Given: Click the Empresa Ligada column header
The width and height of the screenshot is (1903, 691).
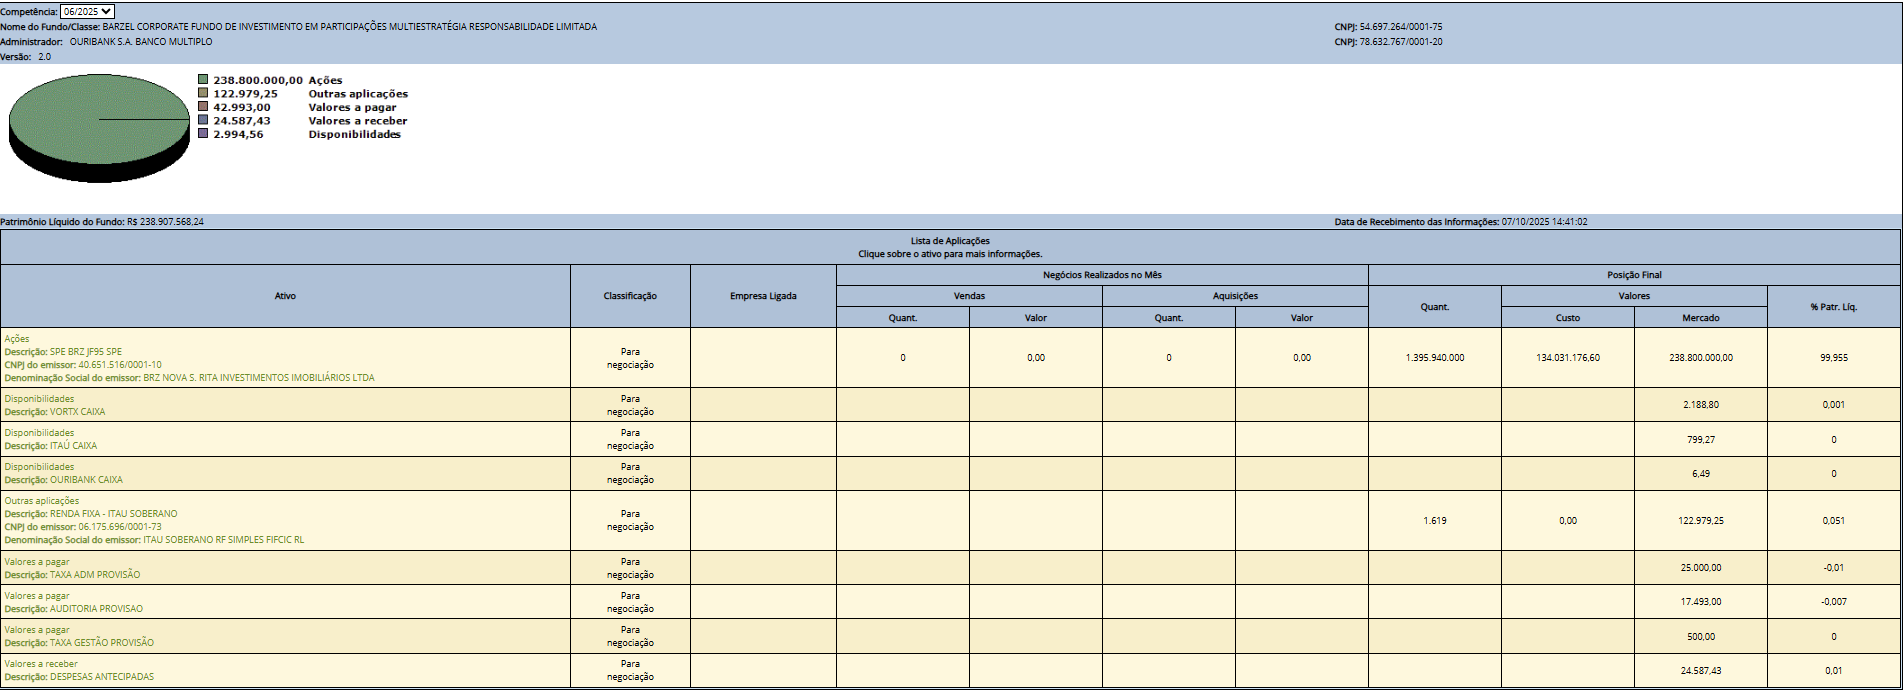Looking at the screenshot, I should tap(763, 296).
